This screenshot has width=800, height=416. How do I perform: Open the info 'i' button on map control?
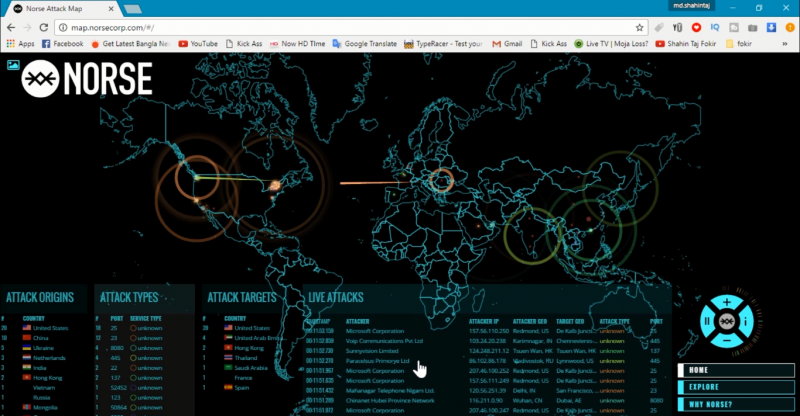[x=745, y=322]
